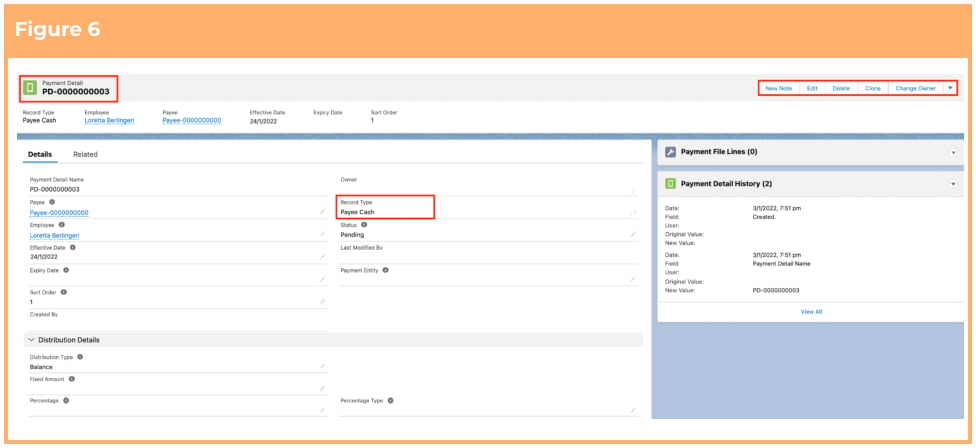Click the Balance distribution type value

pos(41,366)
